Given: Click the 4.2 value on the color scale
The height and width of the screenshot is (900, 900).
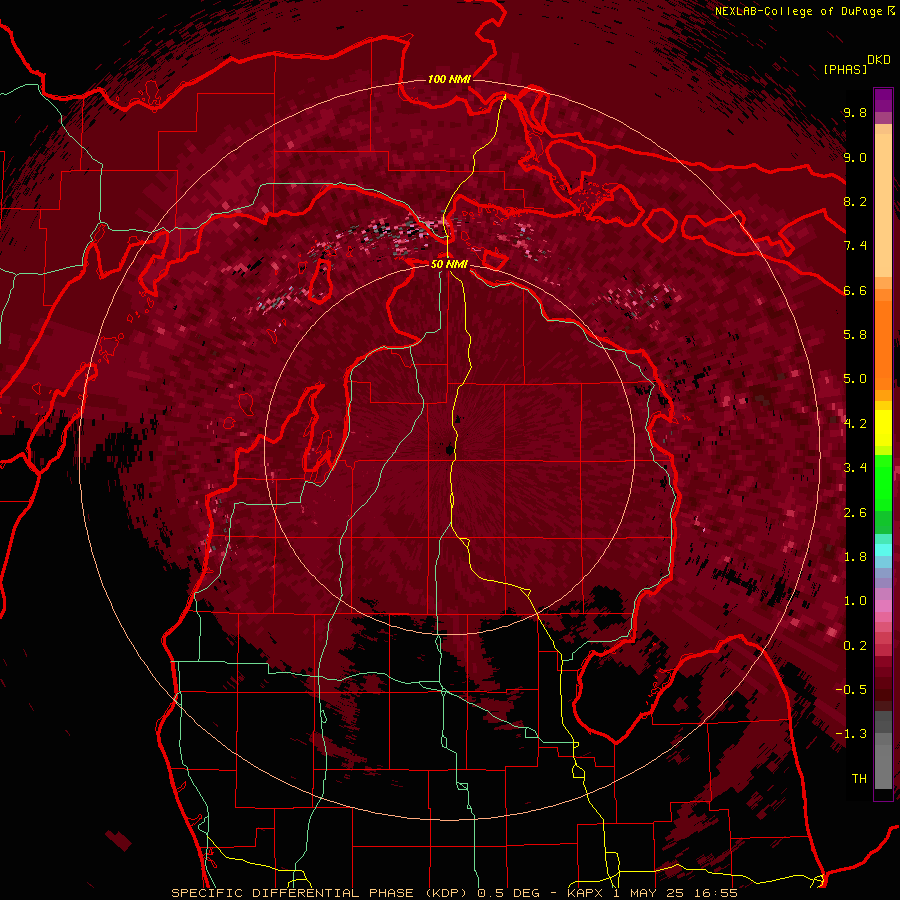Looking at the screenshot, I should 855,424.
